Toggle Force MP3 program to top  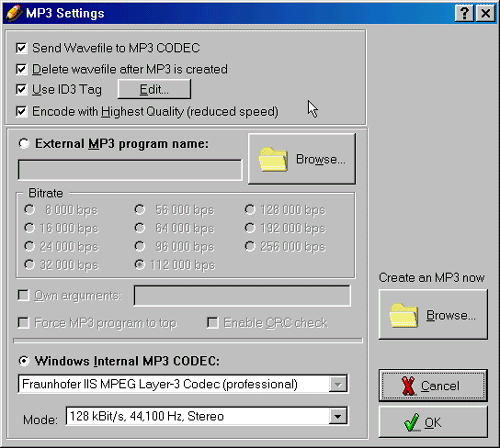coord(23,323)
